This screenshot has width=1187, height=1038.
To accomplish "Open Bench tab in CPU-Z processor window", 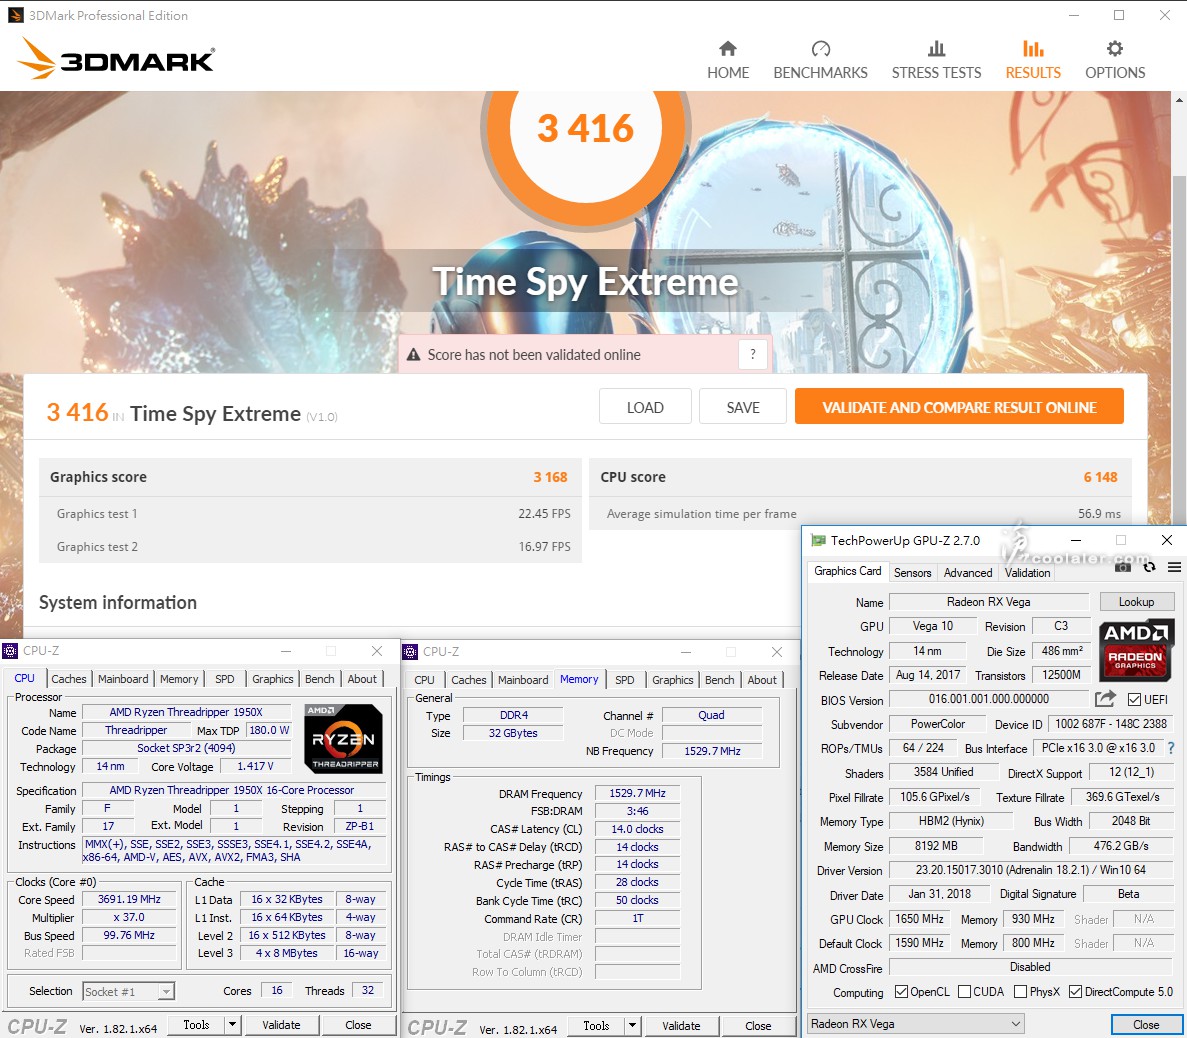I will tap(319, 679).
